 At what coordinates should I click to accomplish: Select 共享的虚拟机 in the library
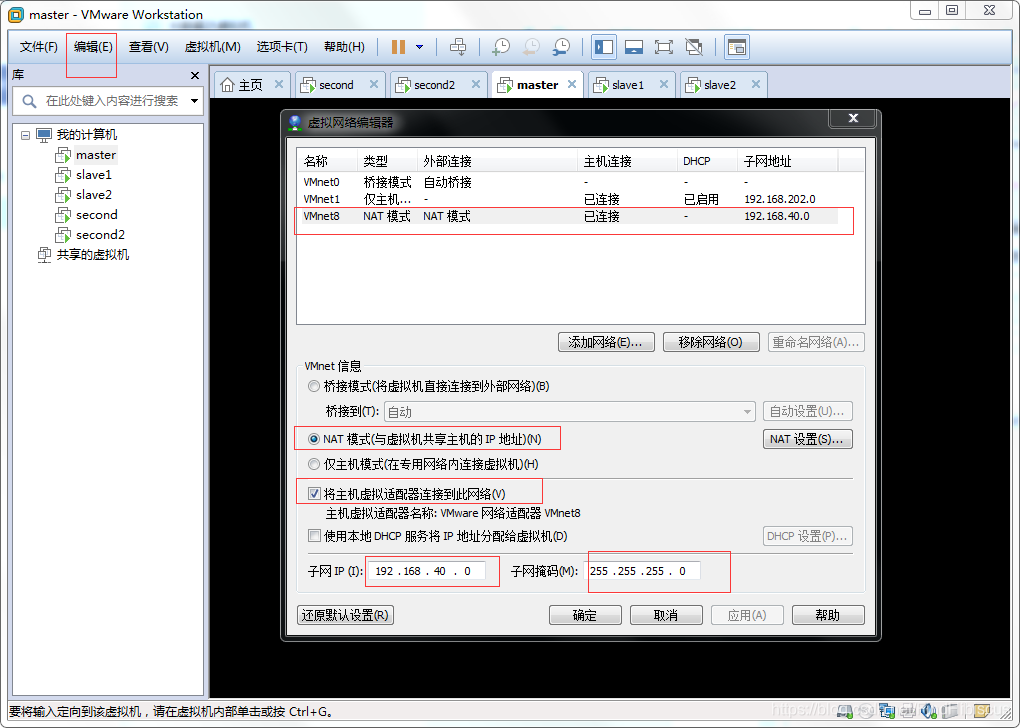click(x=92, y=254)
